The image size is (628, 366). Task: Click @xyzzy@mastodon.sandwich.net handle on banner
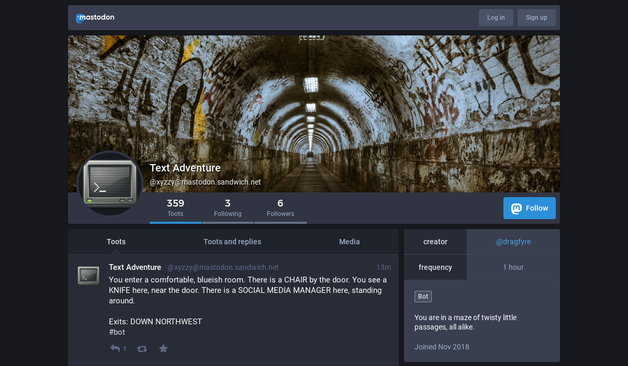205,182
